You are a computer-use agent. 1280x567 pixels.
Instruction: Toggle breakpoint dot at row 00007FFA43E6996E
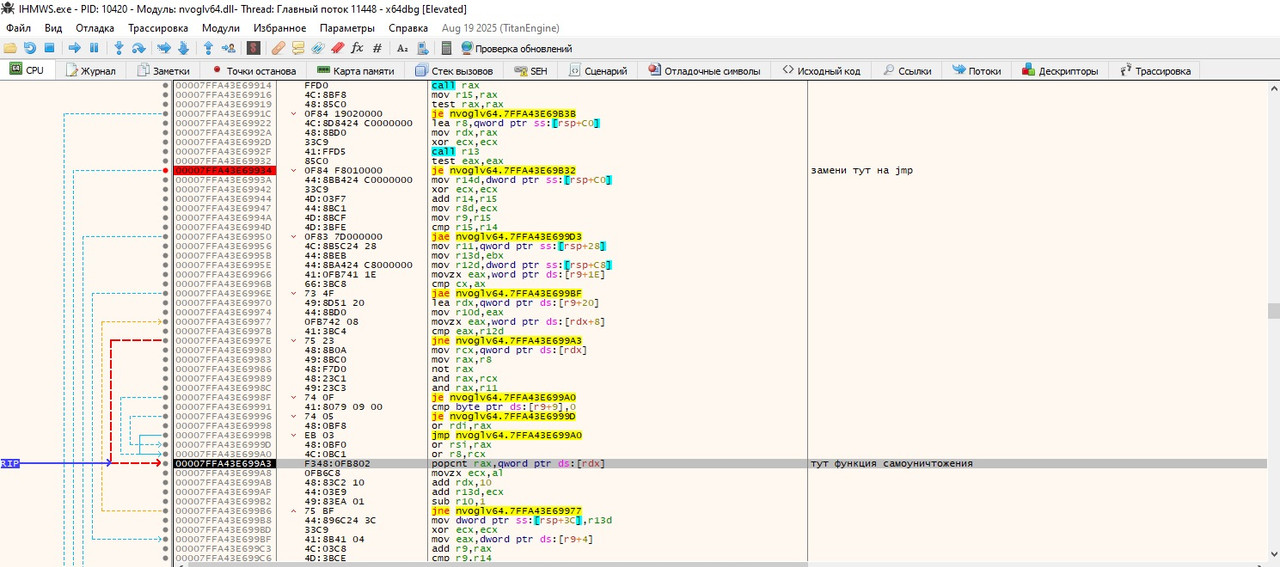click(166, 293)
